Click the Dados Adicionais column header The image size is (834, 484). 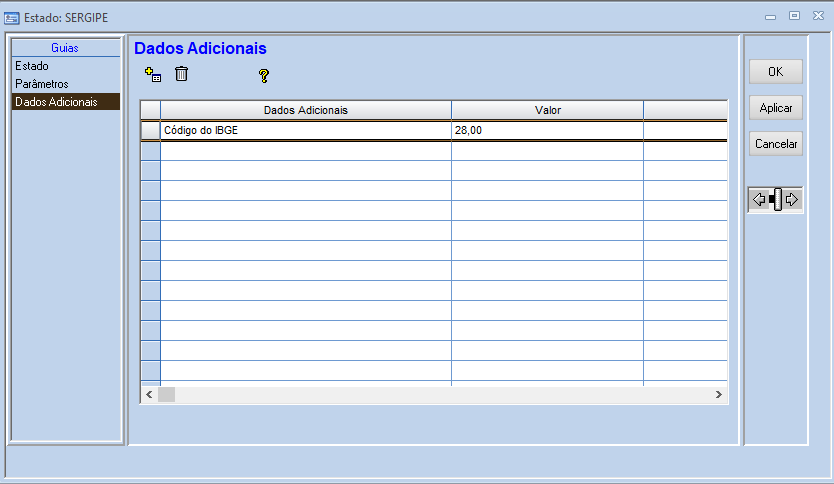305,109
